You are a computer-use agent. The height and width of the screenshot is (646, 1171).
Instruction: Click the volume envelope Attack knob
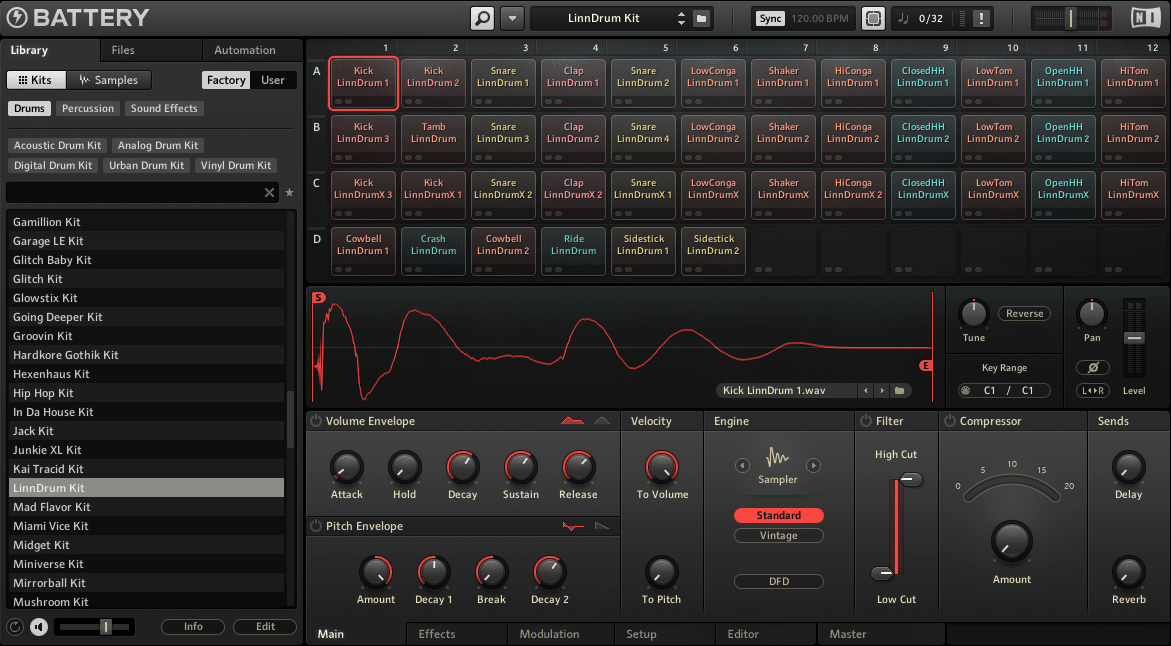click(x=347, y=468)
